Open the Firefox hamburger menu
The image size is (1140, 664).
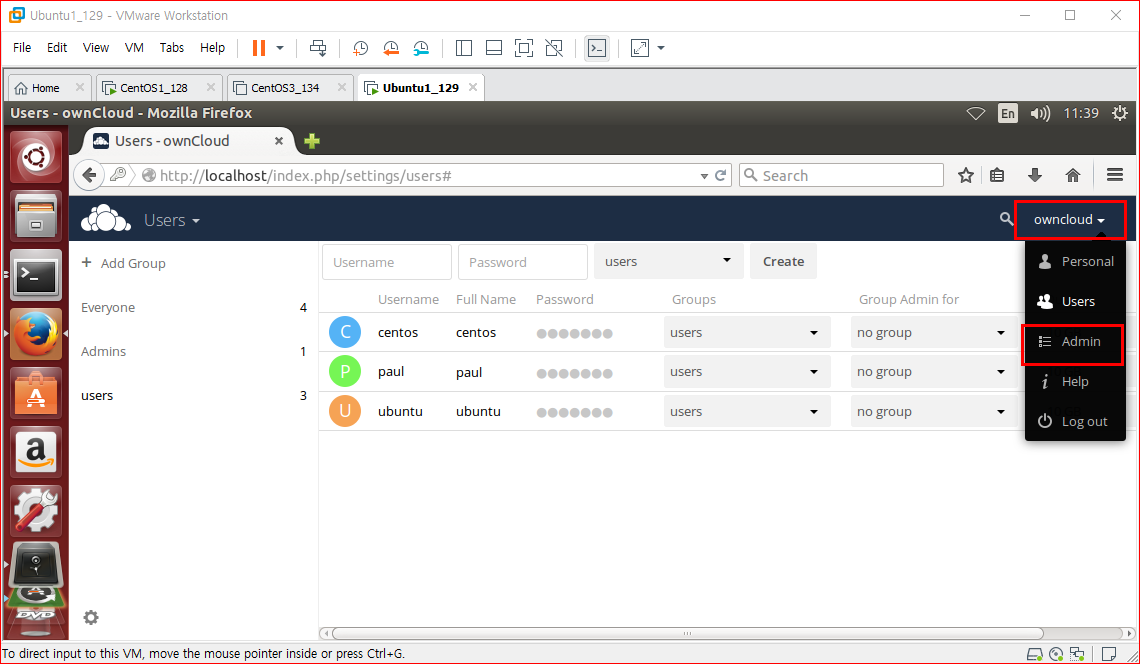point(1115,175)
